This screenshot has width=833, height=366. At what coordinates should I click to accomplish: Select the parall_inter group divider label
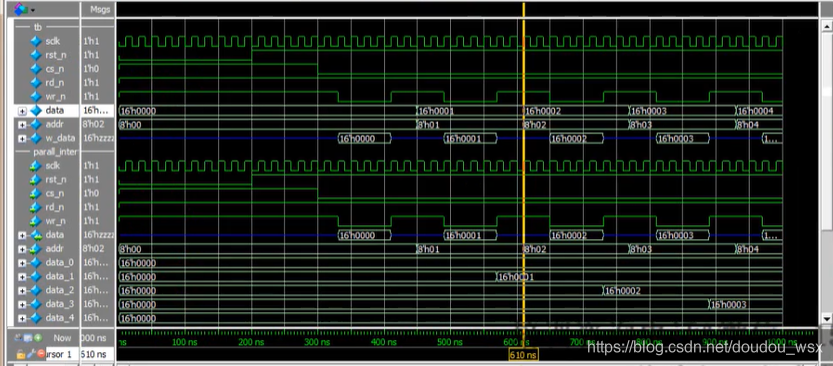pyautogui.click(x=55, y=151)
